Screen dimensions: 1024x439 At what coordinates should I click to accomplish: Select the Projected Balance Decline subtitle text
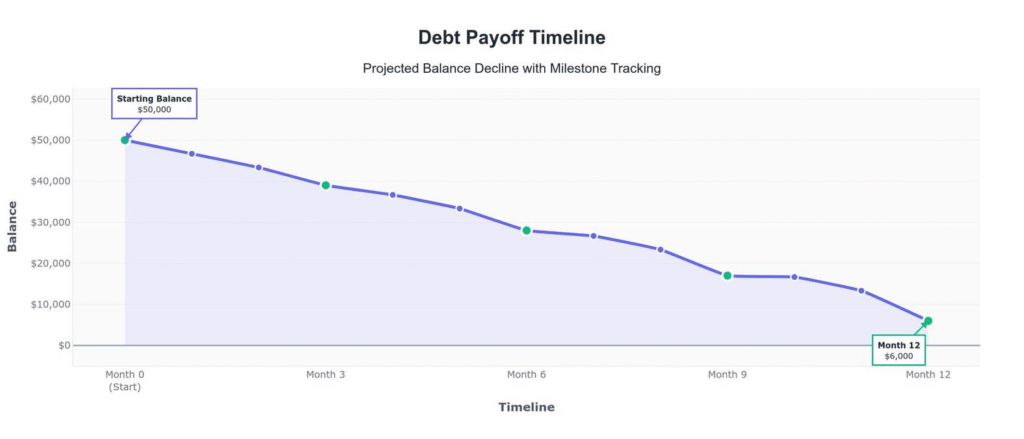[x=512, y=69]
